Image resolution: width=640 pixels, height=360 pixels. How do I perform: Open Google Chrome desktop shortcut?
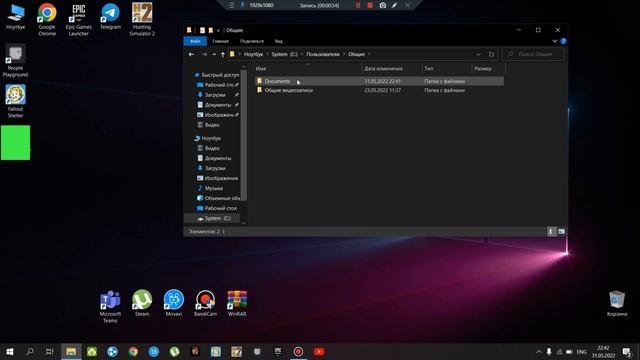click(47, 19)
